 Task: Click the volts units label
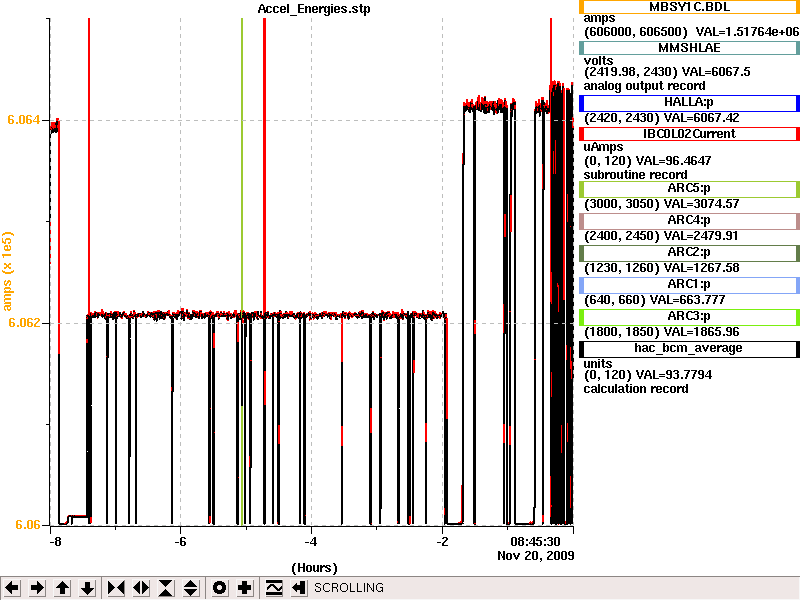pyautogui.click(x=598, y=61)
